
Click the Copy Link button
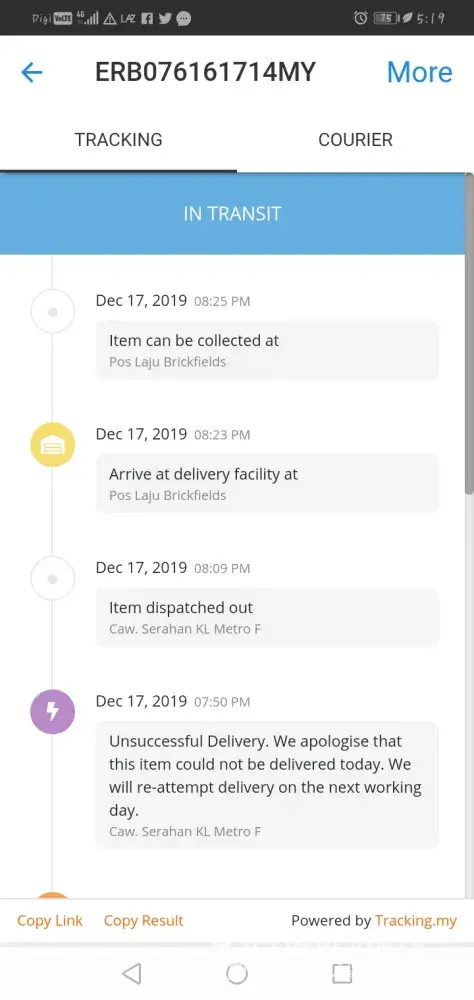point(50,920)
